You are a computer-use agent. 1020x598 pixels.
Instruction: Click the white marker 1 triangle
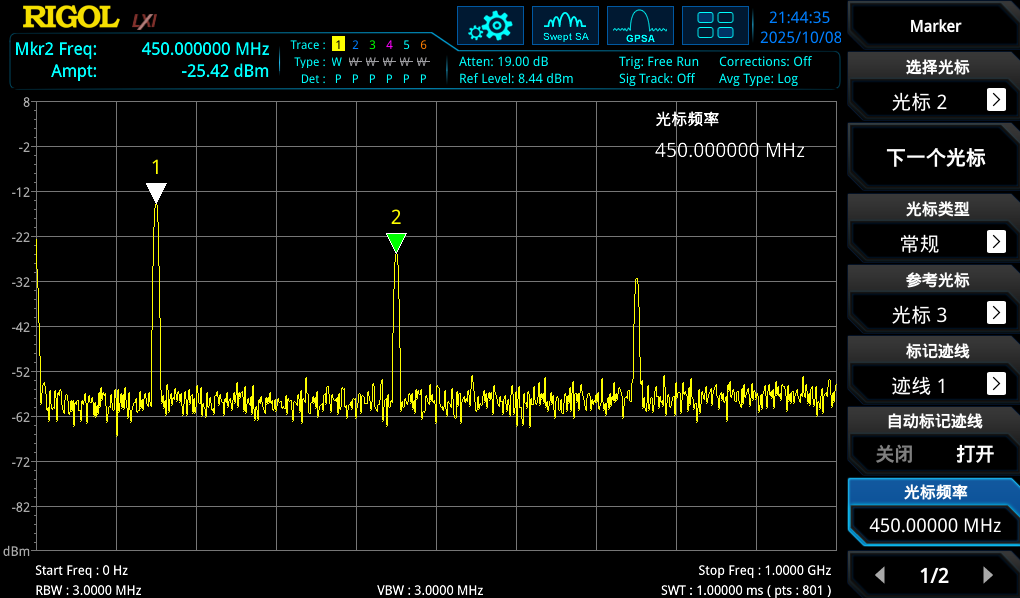tap(156, 193)
